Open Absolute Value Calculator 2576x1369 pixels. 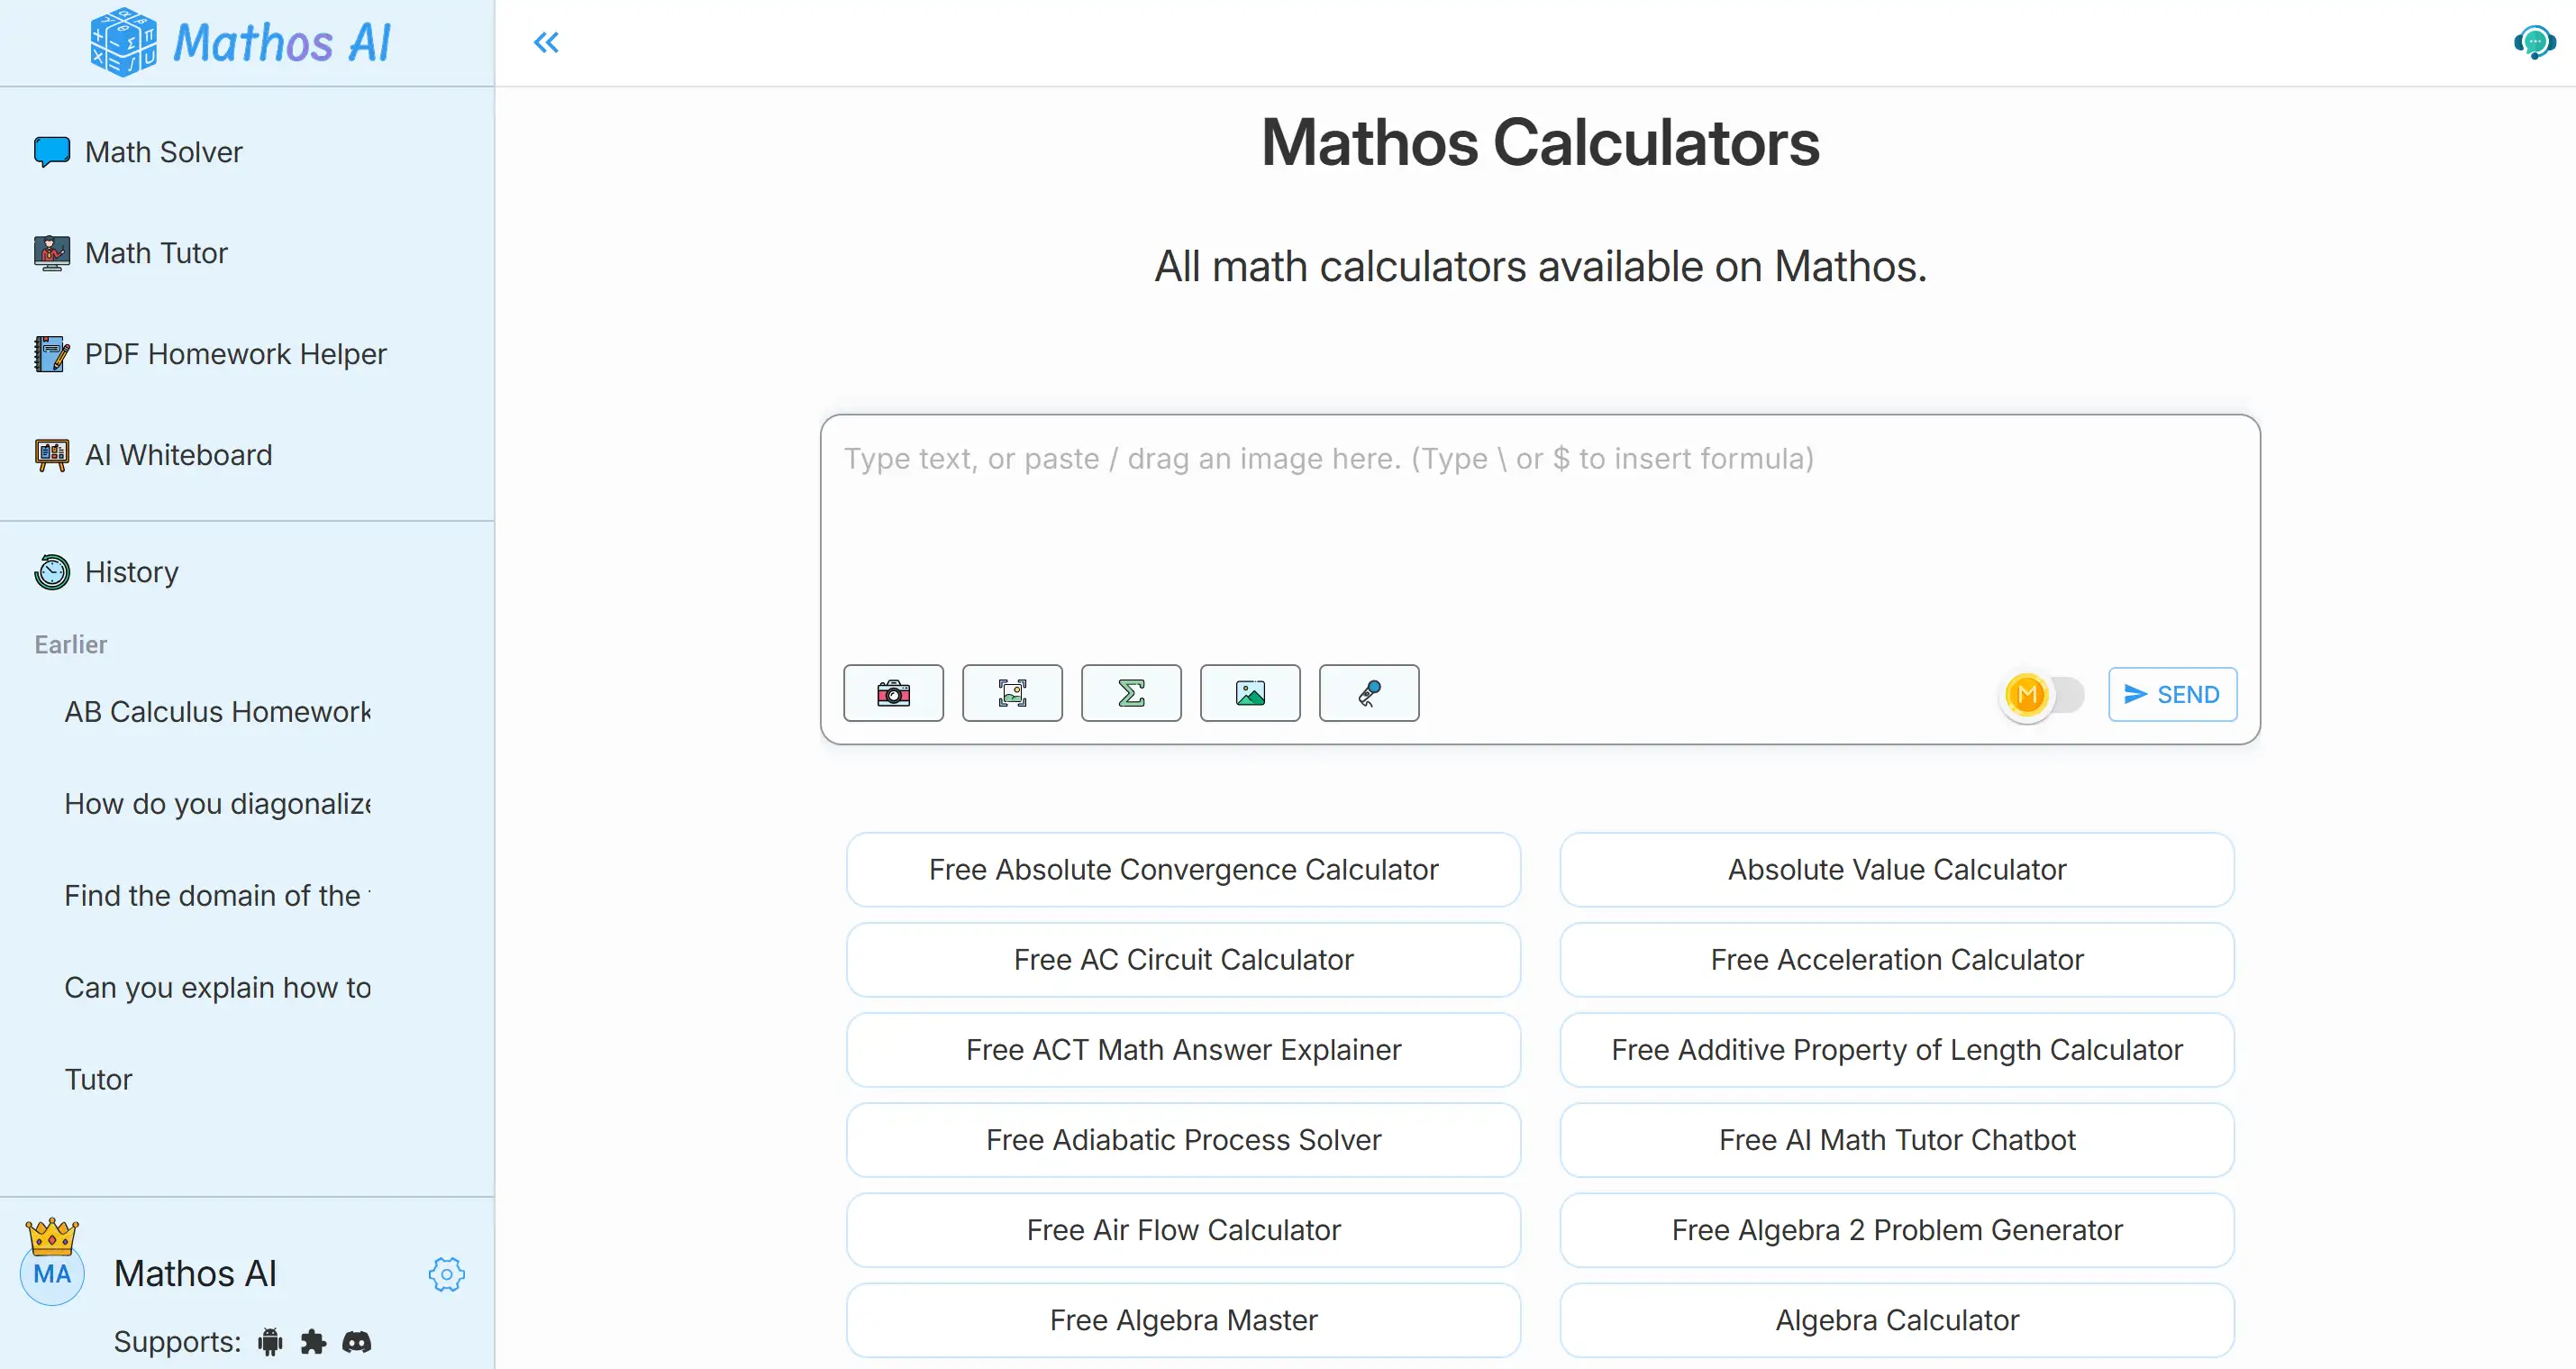click(x=1897, y=870)
